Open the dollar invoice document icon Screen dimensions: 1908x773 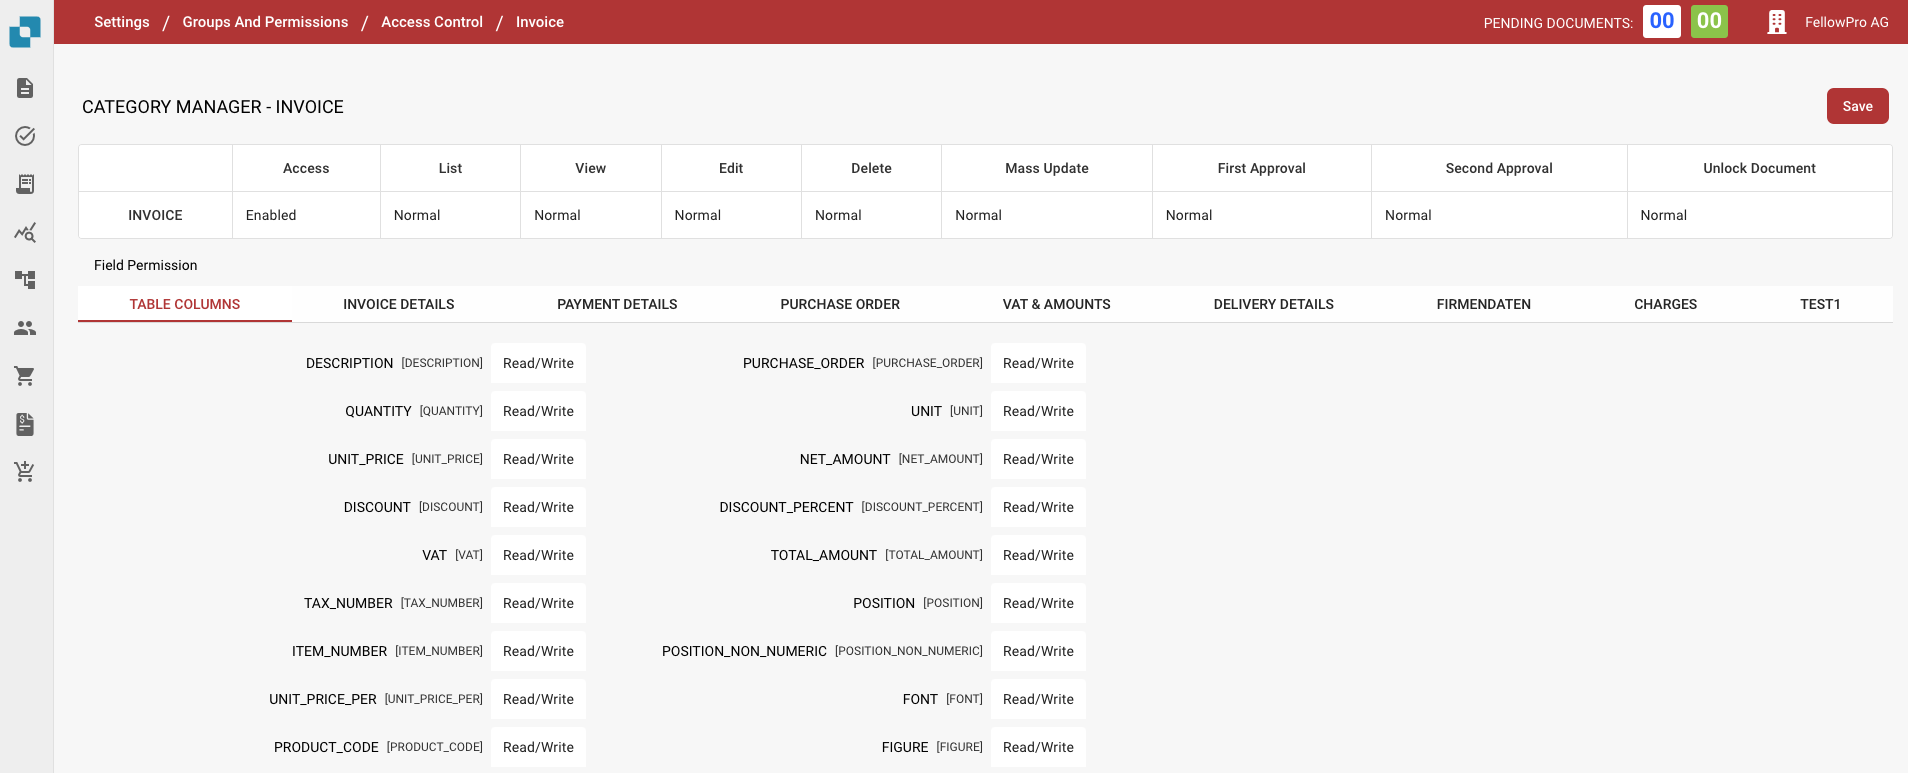click(x=25, y=424)
